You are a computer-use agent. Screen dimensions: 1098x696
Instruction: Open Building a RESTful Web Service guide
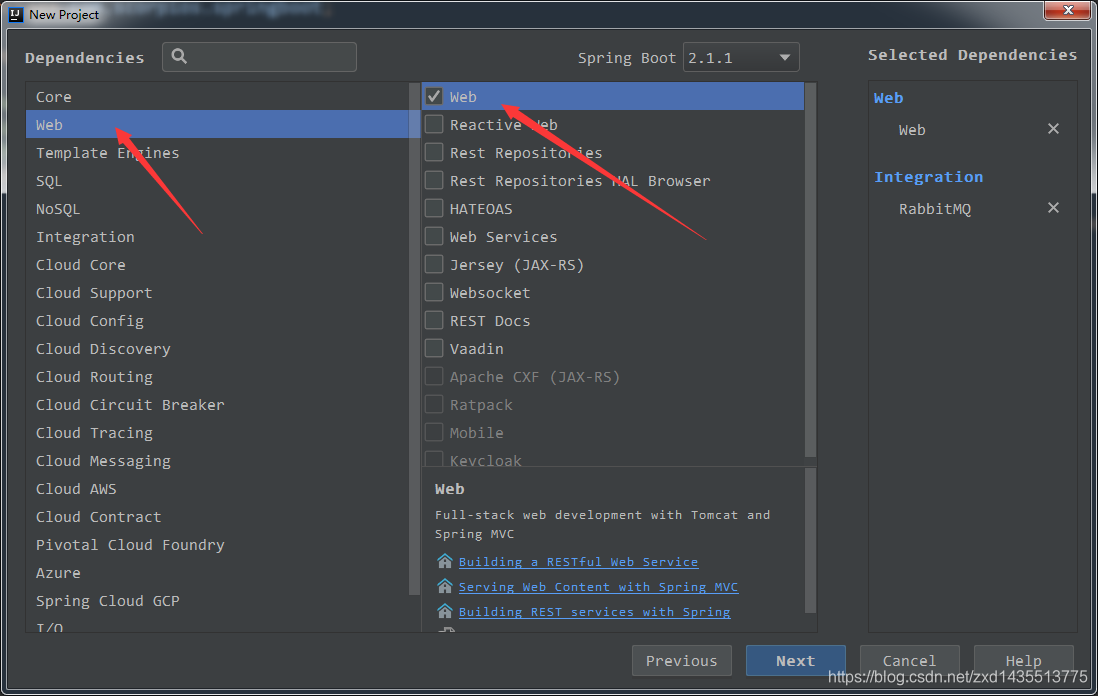578,562
